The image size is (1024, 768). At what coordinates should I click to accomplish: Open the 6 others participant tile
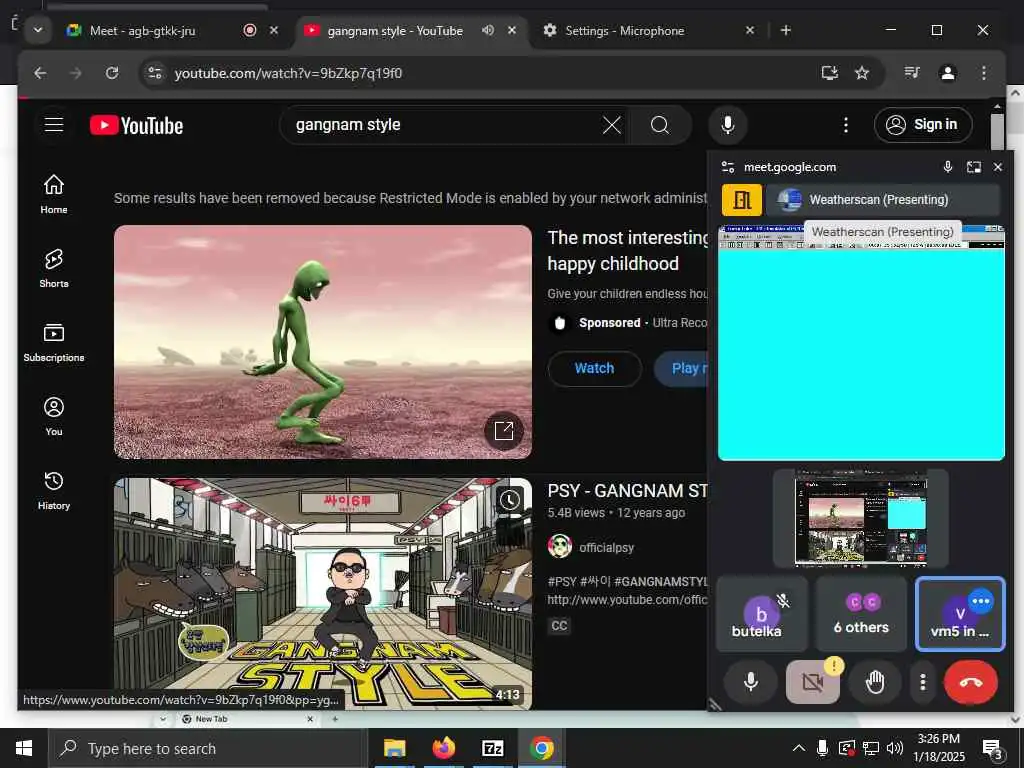[x=861, y=614]
